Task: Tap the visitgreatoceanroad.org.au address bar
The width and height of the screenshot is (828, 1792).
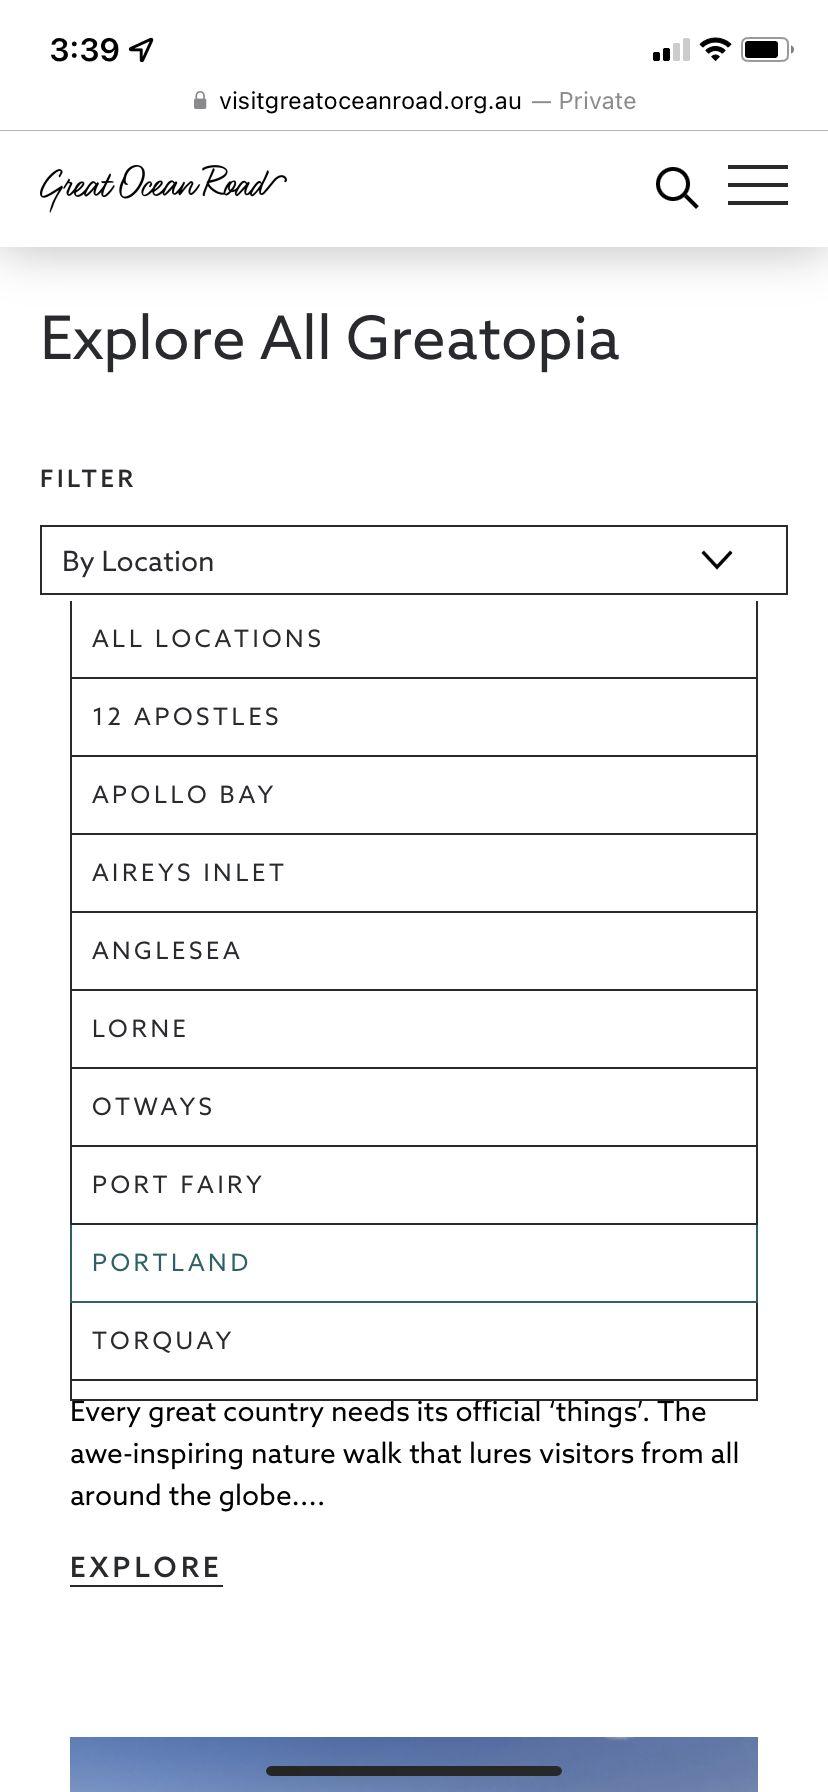Action: pos(370,101)
